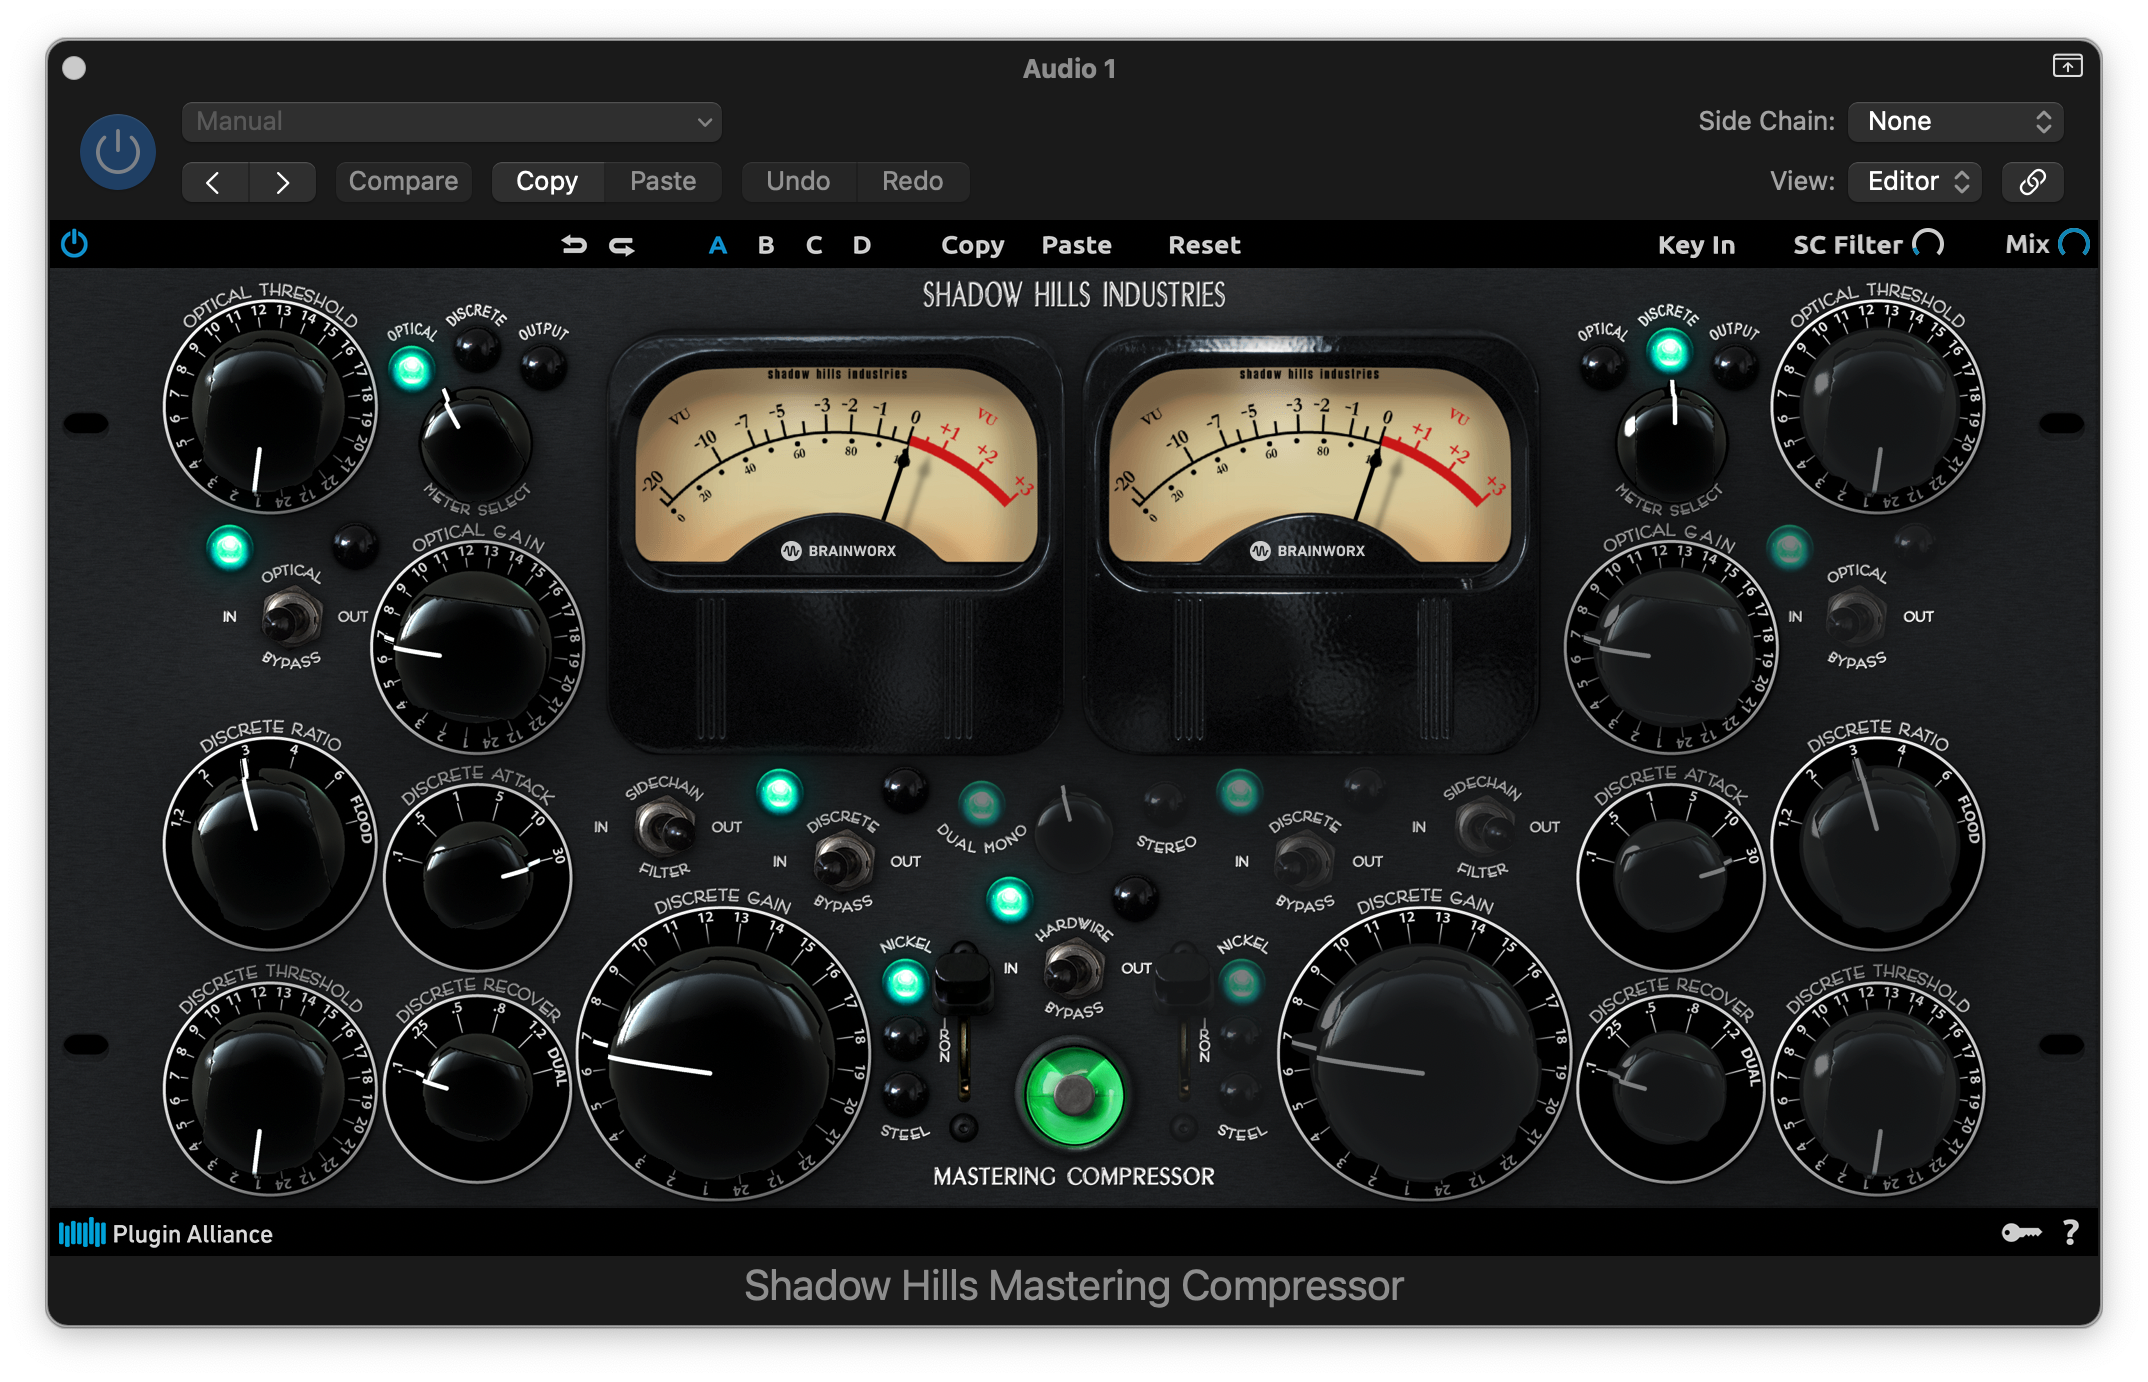
Task: Toggle the left Sidechain Filter switch
Action: click(663, 827)
